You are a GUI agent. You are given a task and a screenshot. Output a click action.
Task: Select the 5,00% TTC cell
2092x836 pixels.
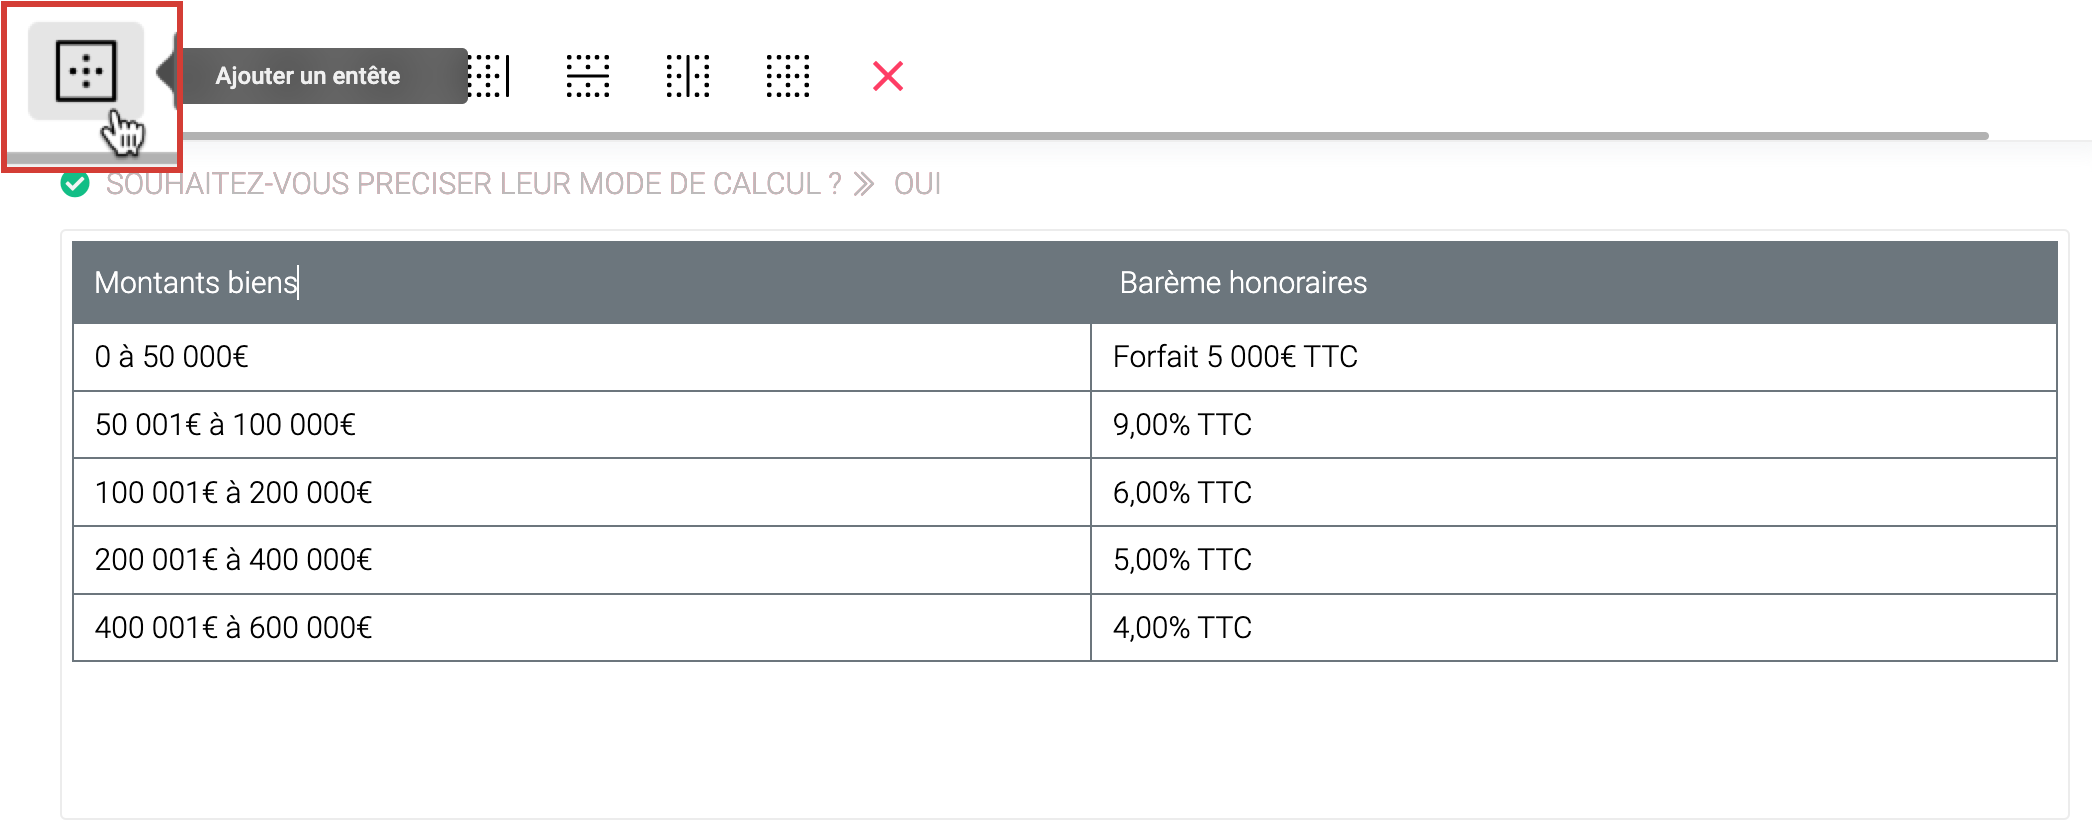pos(1182,560)
